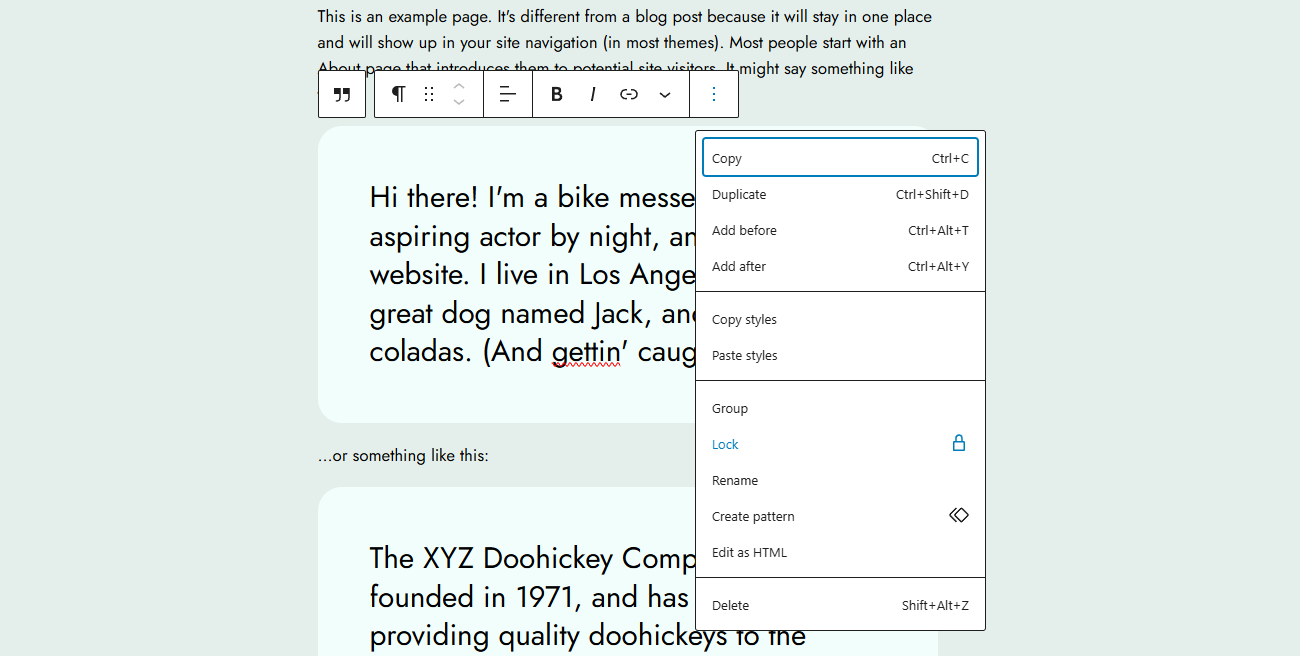Select the Quote block icon in the toolbar
This screenshot has height=656, width=1300.
tap(342, 94)
